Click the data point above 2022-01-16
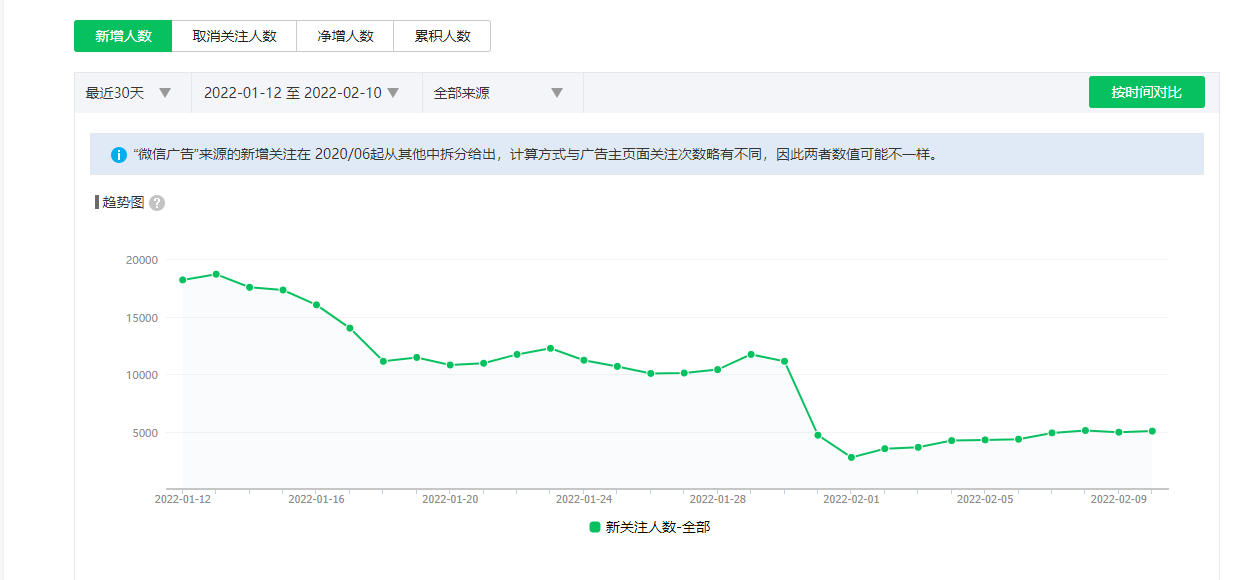Image resolution: width=1238 pixels, height=580 pixels. pyautogui.click(x=316, y=305)
